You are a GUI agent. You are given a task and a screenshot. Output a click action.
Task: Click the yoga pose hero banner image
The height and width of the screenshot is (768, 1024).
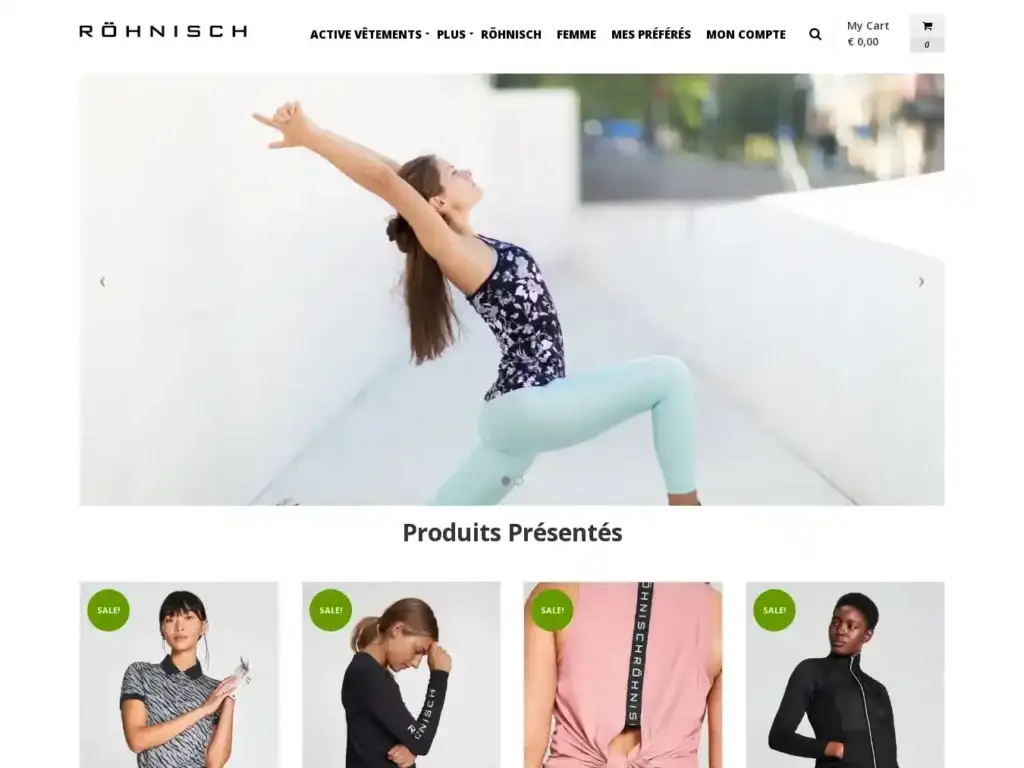(511, 289)
